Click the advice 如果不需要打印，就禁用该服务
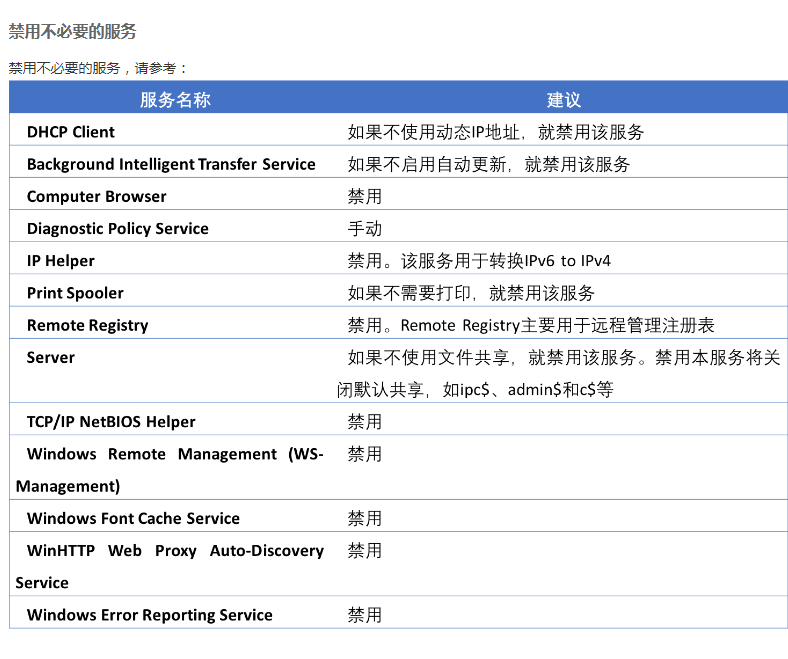 [x=471, y=293]
